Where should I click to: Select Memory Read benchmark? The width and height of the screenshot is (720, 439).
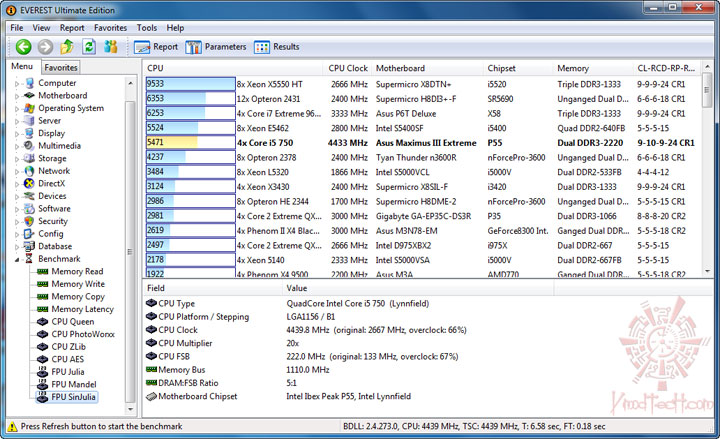click(77, 271)
